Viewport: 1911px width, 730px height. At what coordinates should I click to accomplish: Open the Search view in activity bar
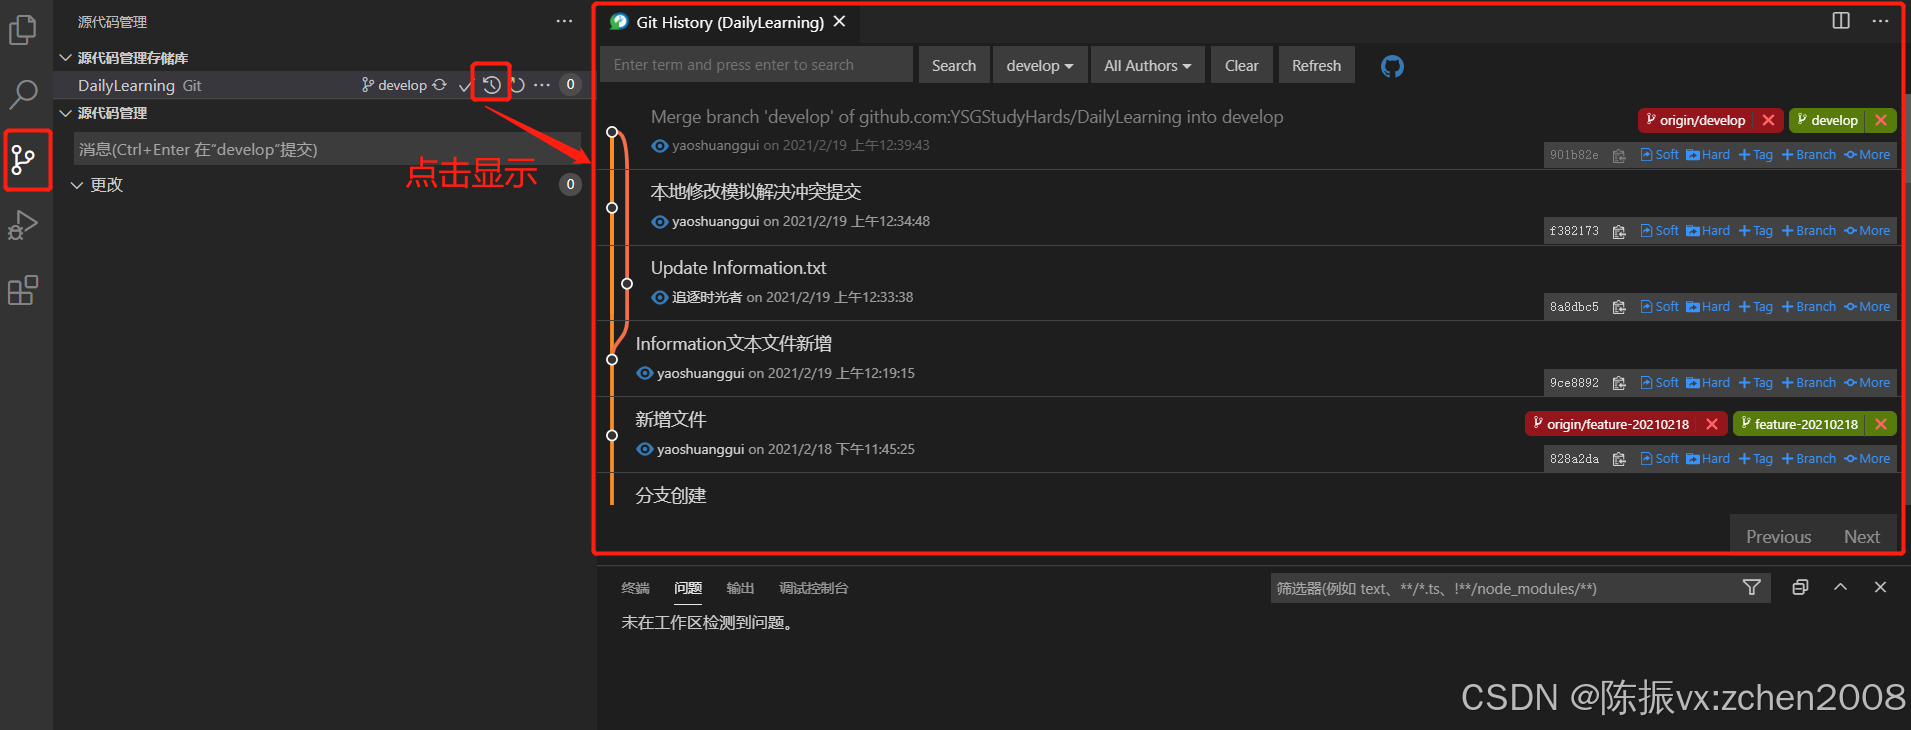click(x=23, y=94)
